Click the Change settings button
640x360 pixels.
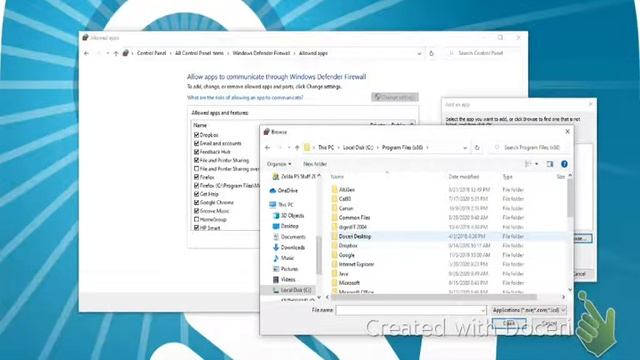click(395, 98)
